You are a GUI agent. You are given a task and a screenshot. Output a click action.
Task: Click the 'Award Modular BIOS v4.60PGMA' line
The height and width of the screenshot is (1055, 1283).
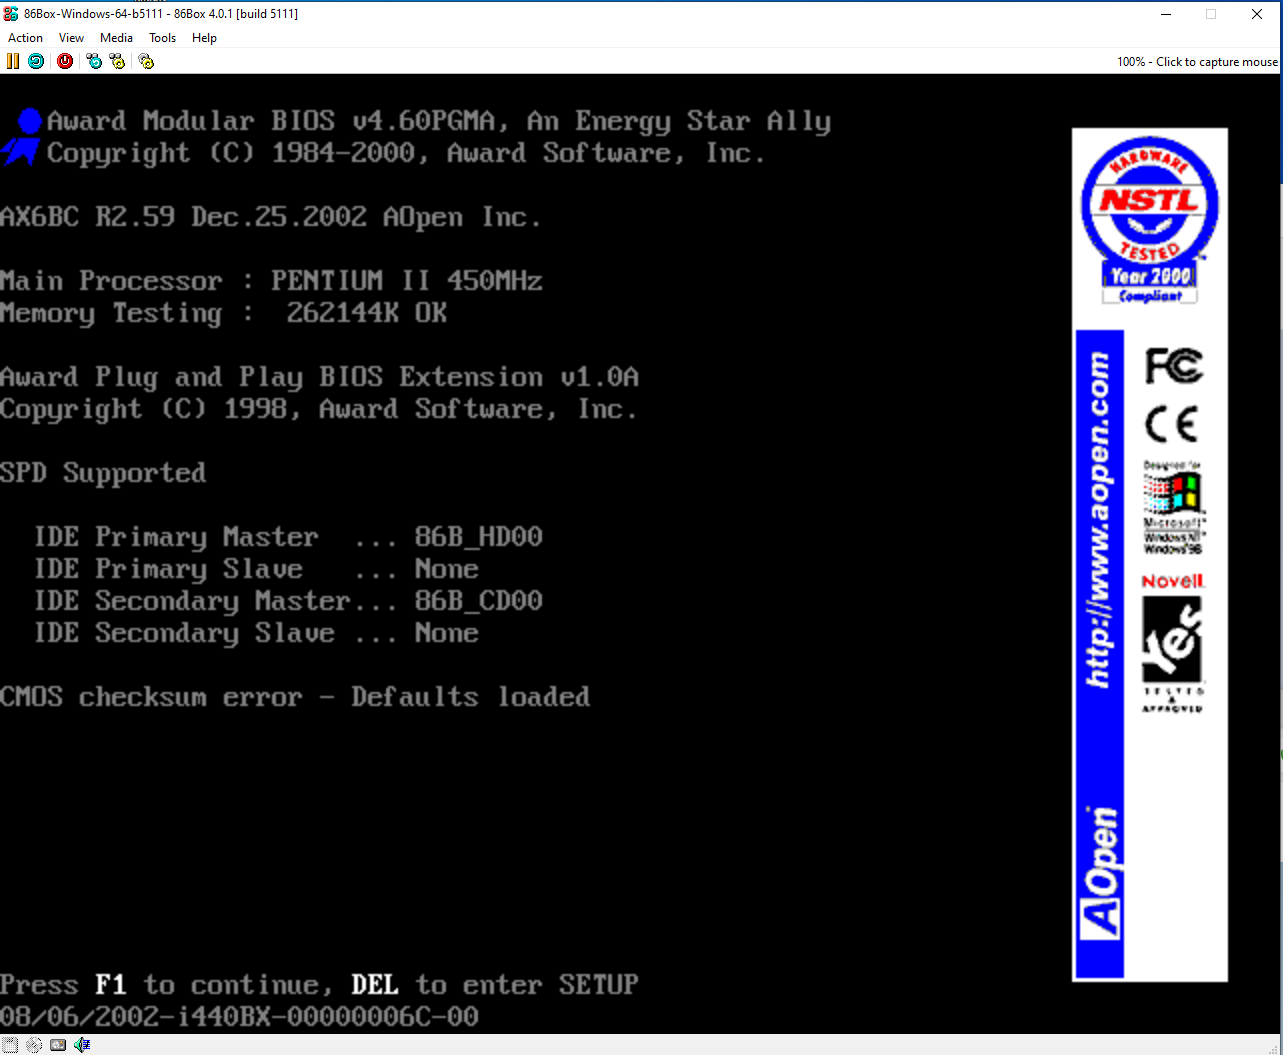coord(439,121)
